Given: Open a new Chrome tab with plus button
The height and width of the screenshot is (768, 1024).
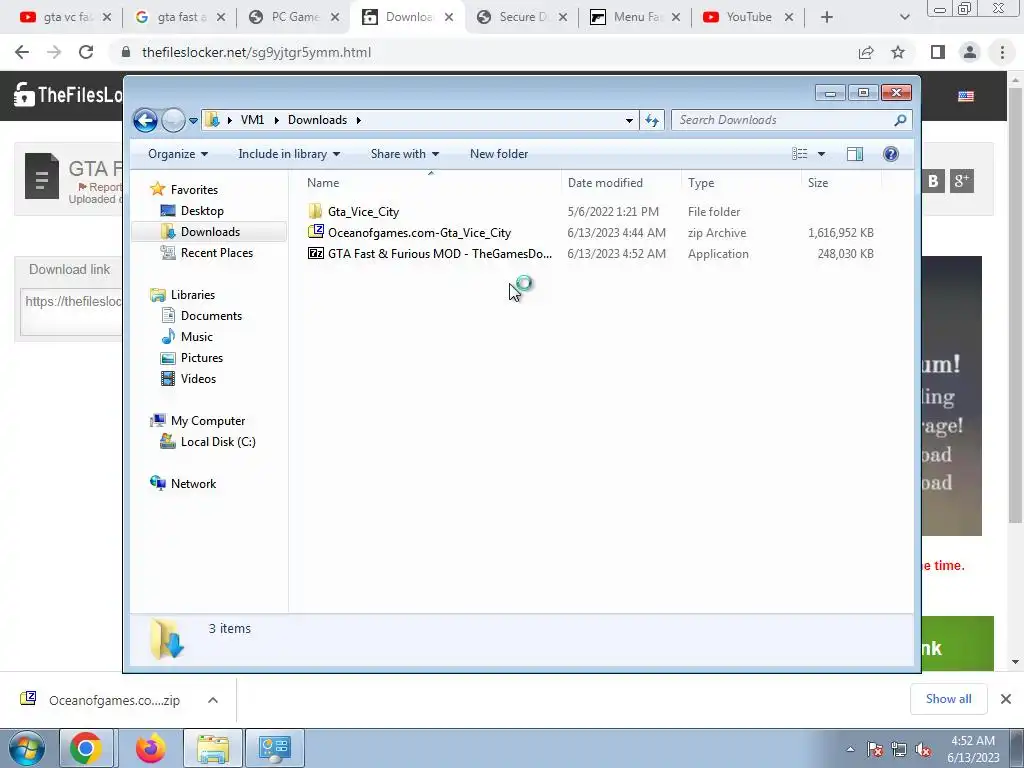Looking at the screenshot, I should click(827, 18).
